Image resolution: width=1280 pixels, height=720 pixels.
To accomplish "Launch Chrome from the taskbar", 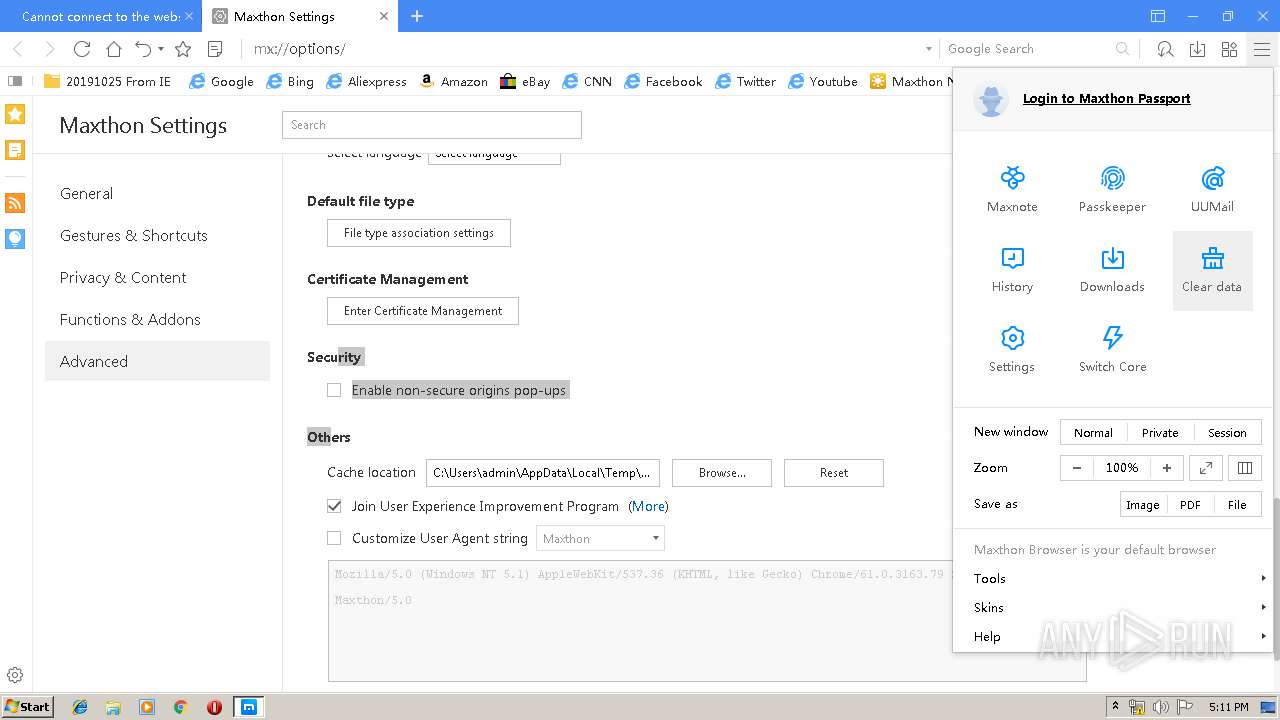I will coord(180,707).
